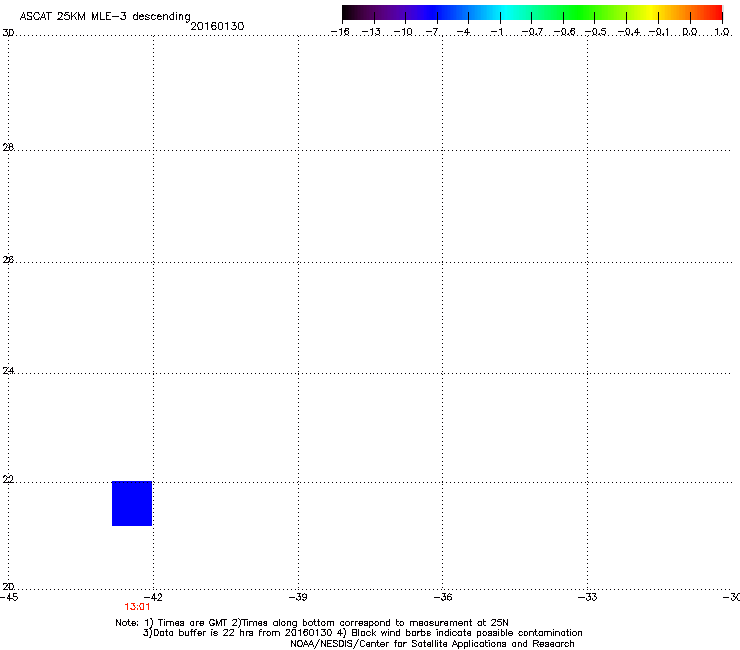Click the ASCAT 25KM MLE-3 descending title
Image resolution: width=740 pixels, height=650 pixels.
105,17
